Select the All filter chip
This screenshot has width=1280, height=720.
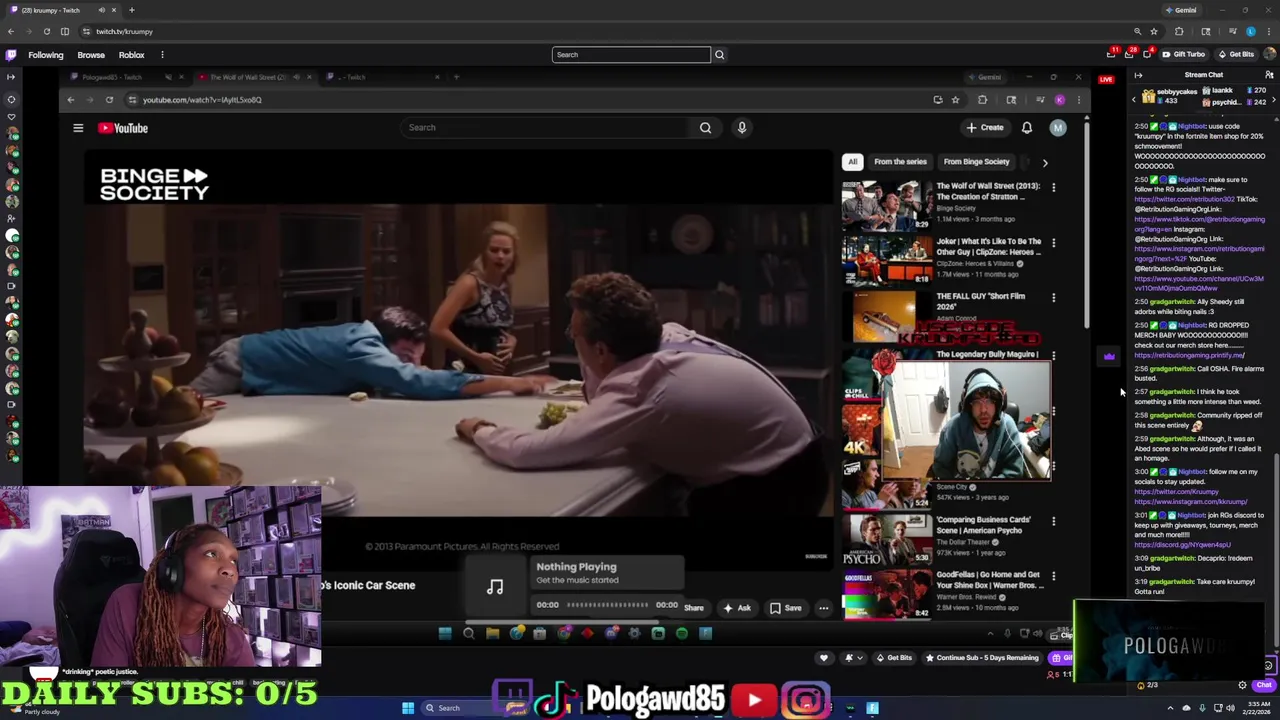(852, 161)
